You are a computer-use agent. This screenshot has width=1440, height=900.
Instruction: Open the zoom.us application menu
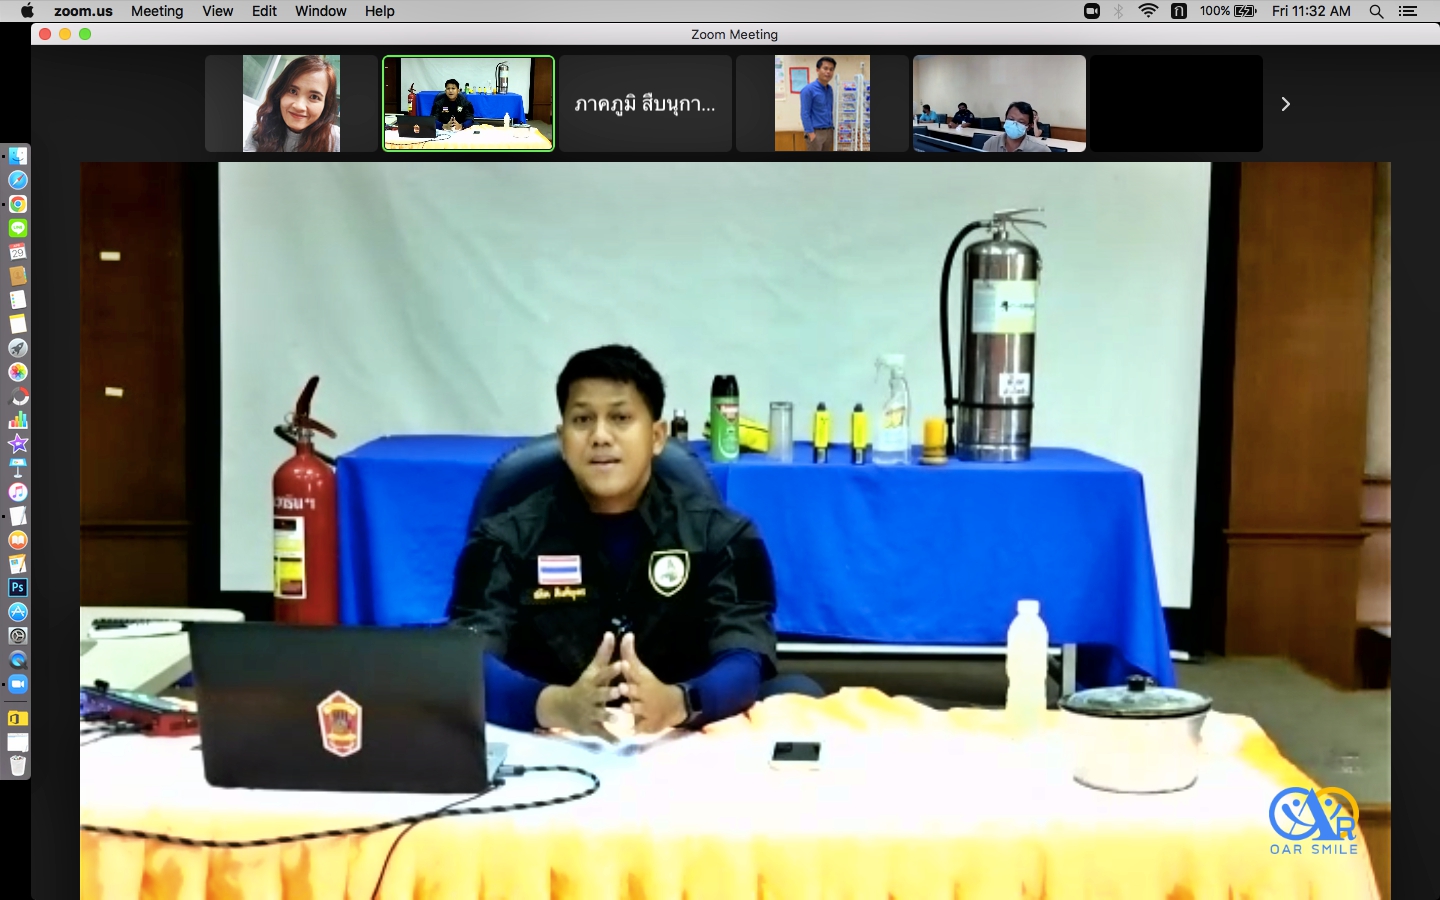(x=83, y=11)
